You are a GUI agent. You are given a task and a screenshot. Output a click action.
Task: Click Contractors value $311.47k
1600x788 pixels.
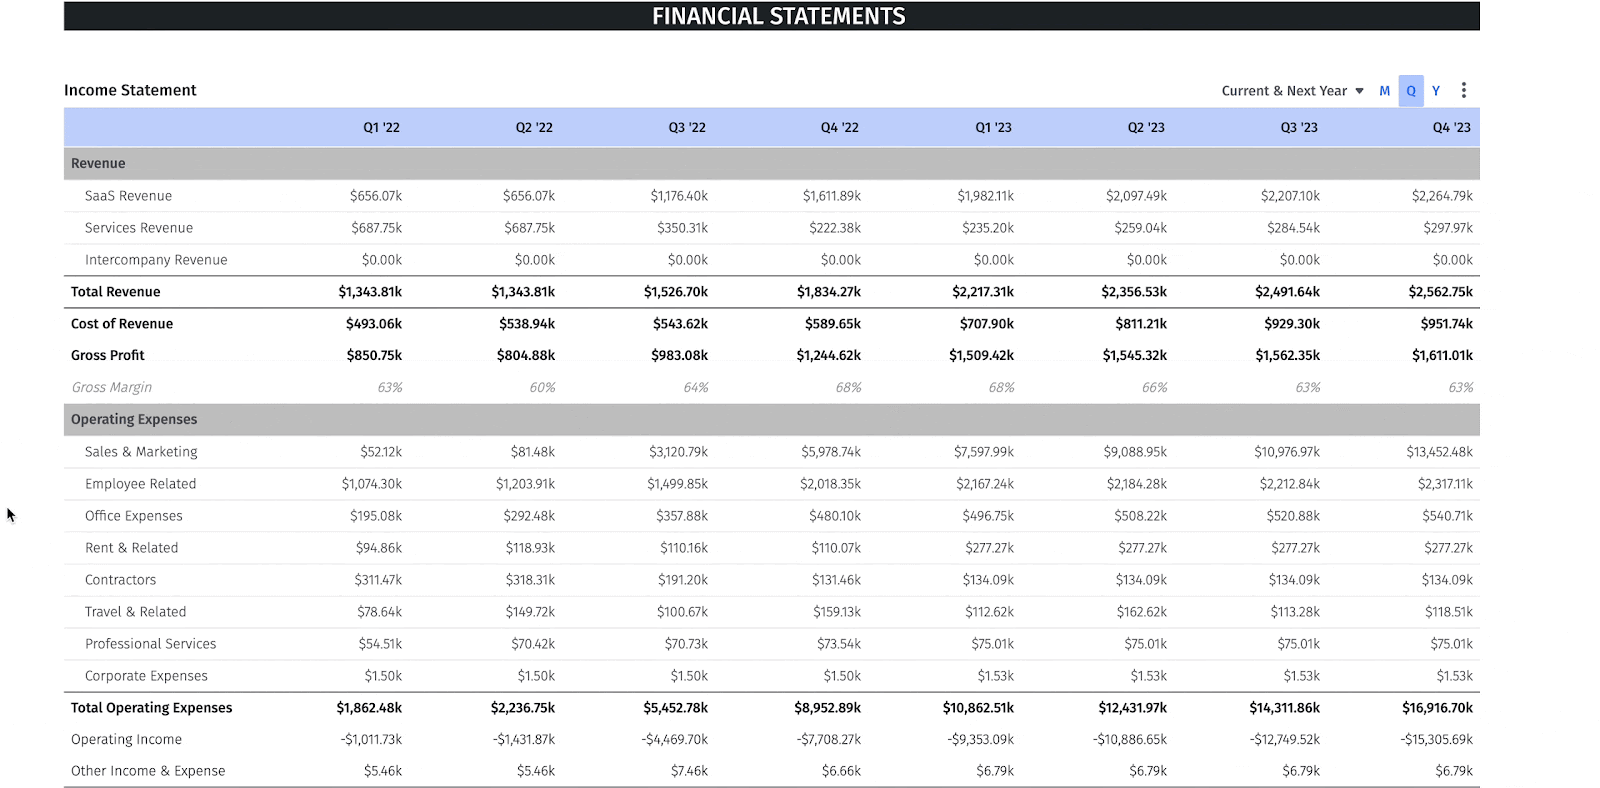click(x=378, y=580)
